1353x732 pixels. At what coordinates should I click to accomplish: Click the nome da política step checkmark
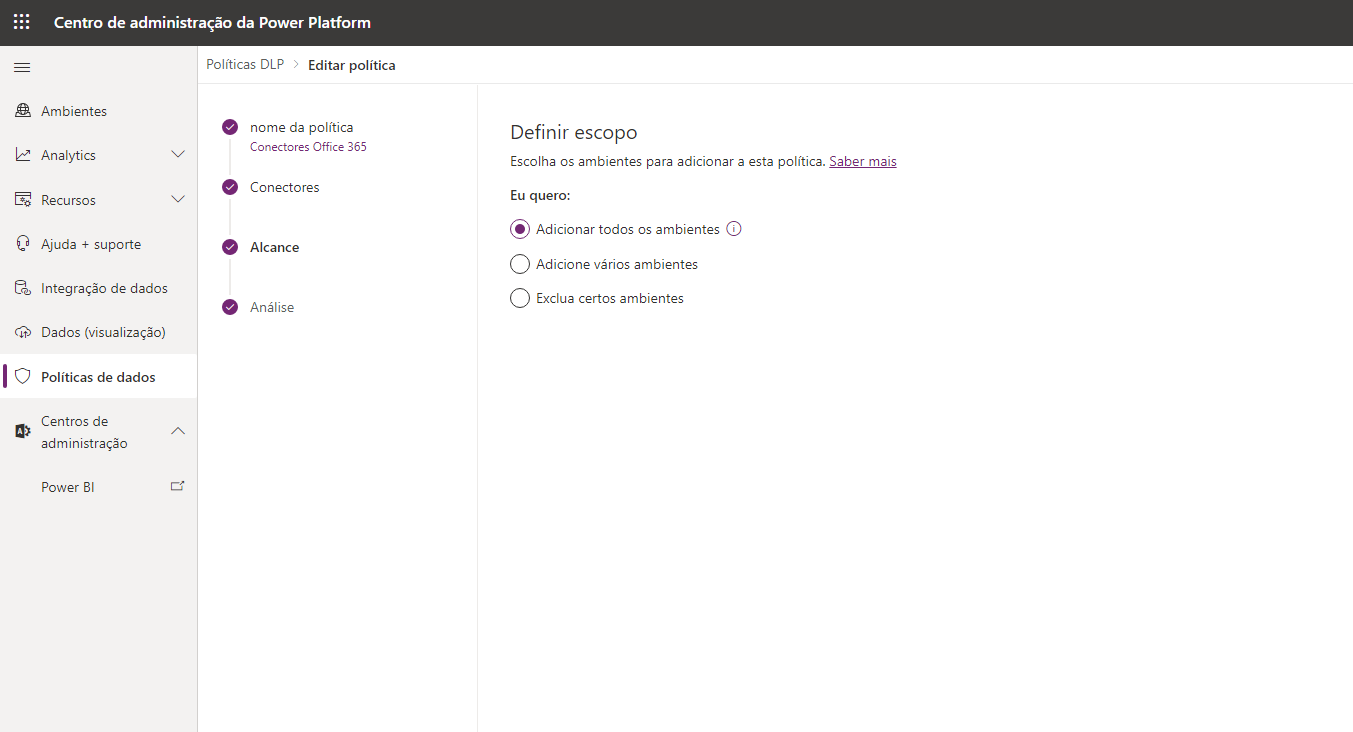point(230,127)
